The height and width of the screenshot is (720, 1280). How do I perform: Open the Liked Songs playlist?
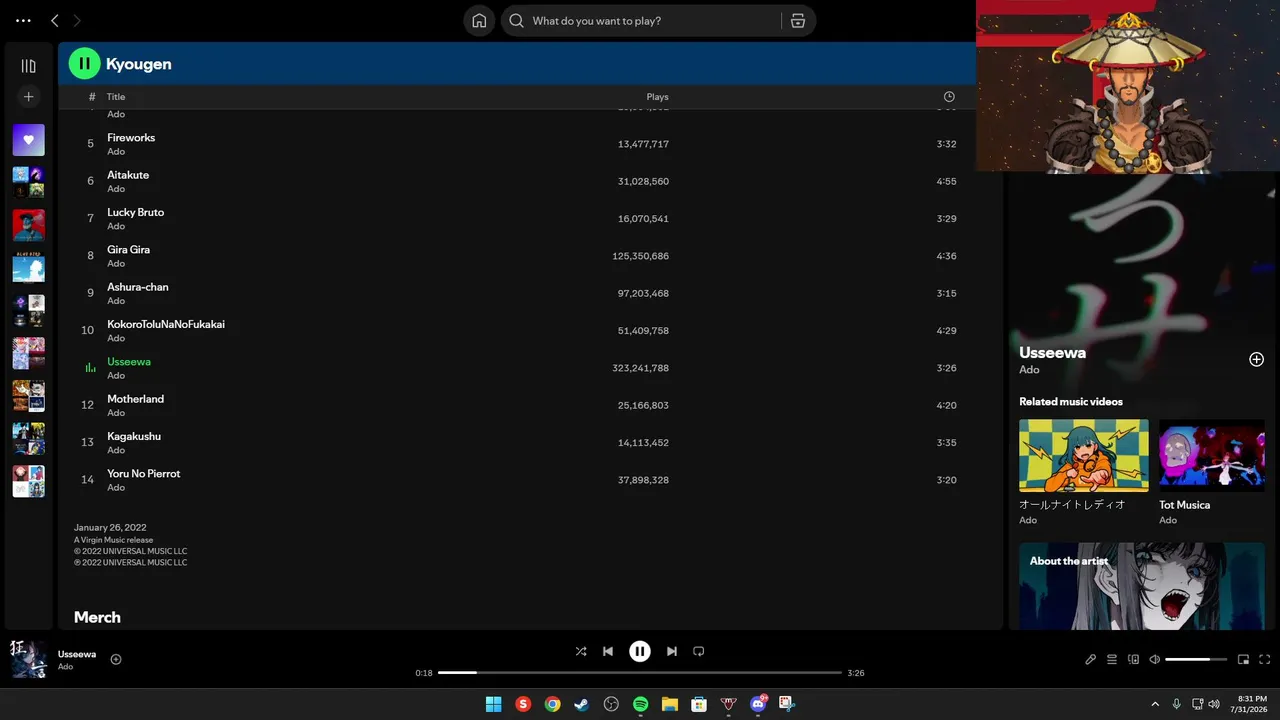28,140
